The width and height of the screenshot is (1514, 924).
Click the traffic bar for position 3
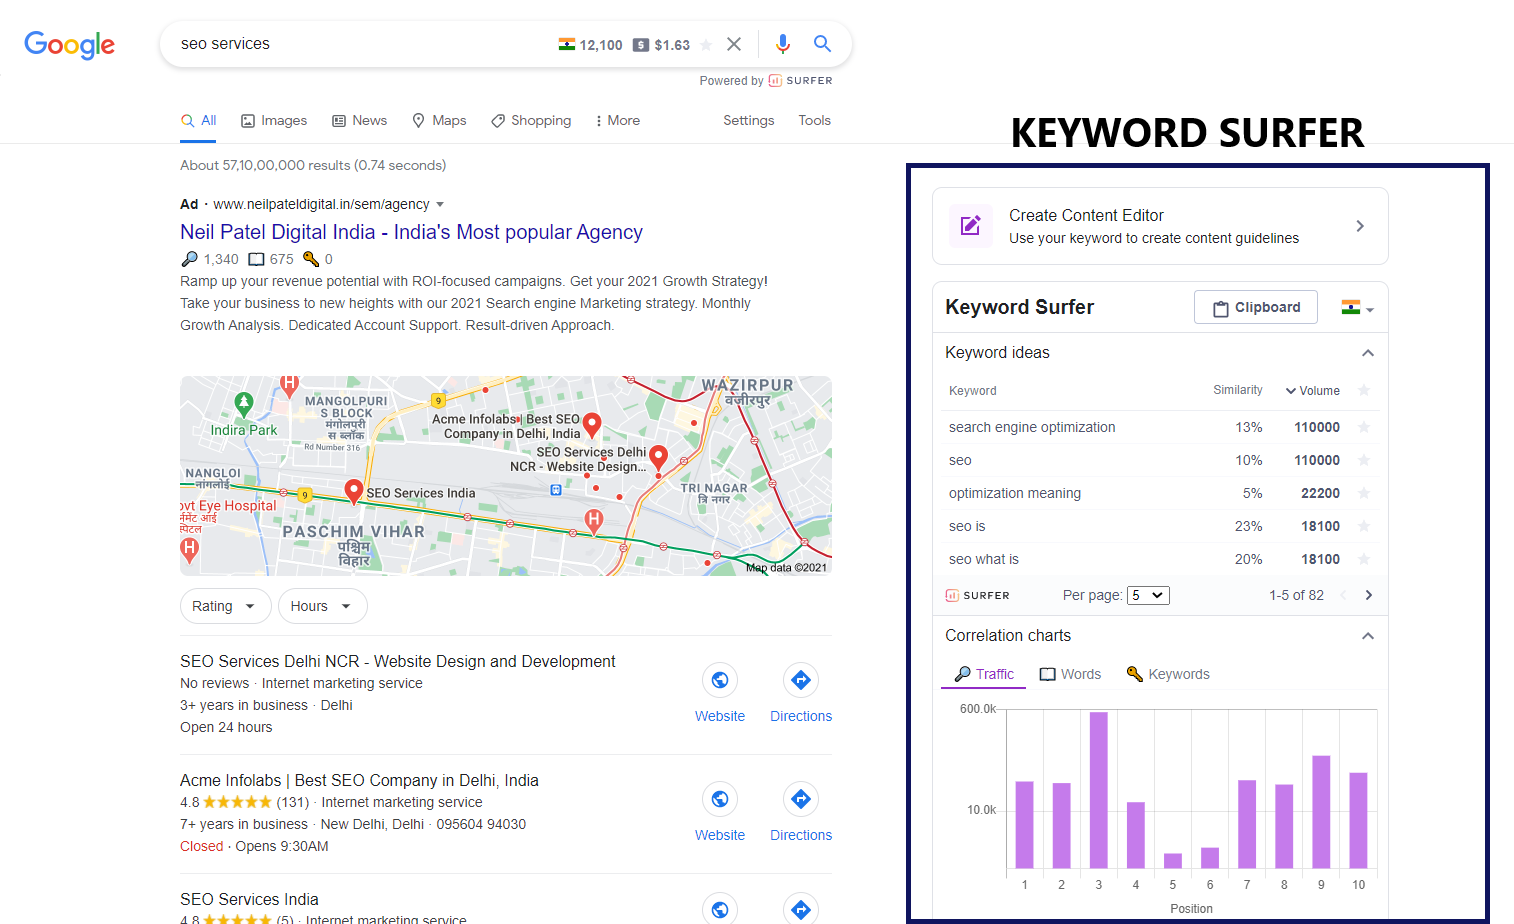(1098, 790)
